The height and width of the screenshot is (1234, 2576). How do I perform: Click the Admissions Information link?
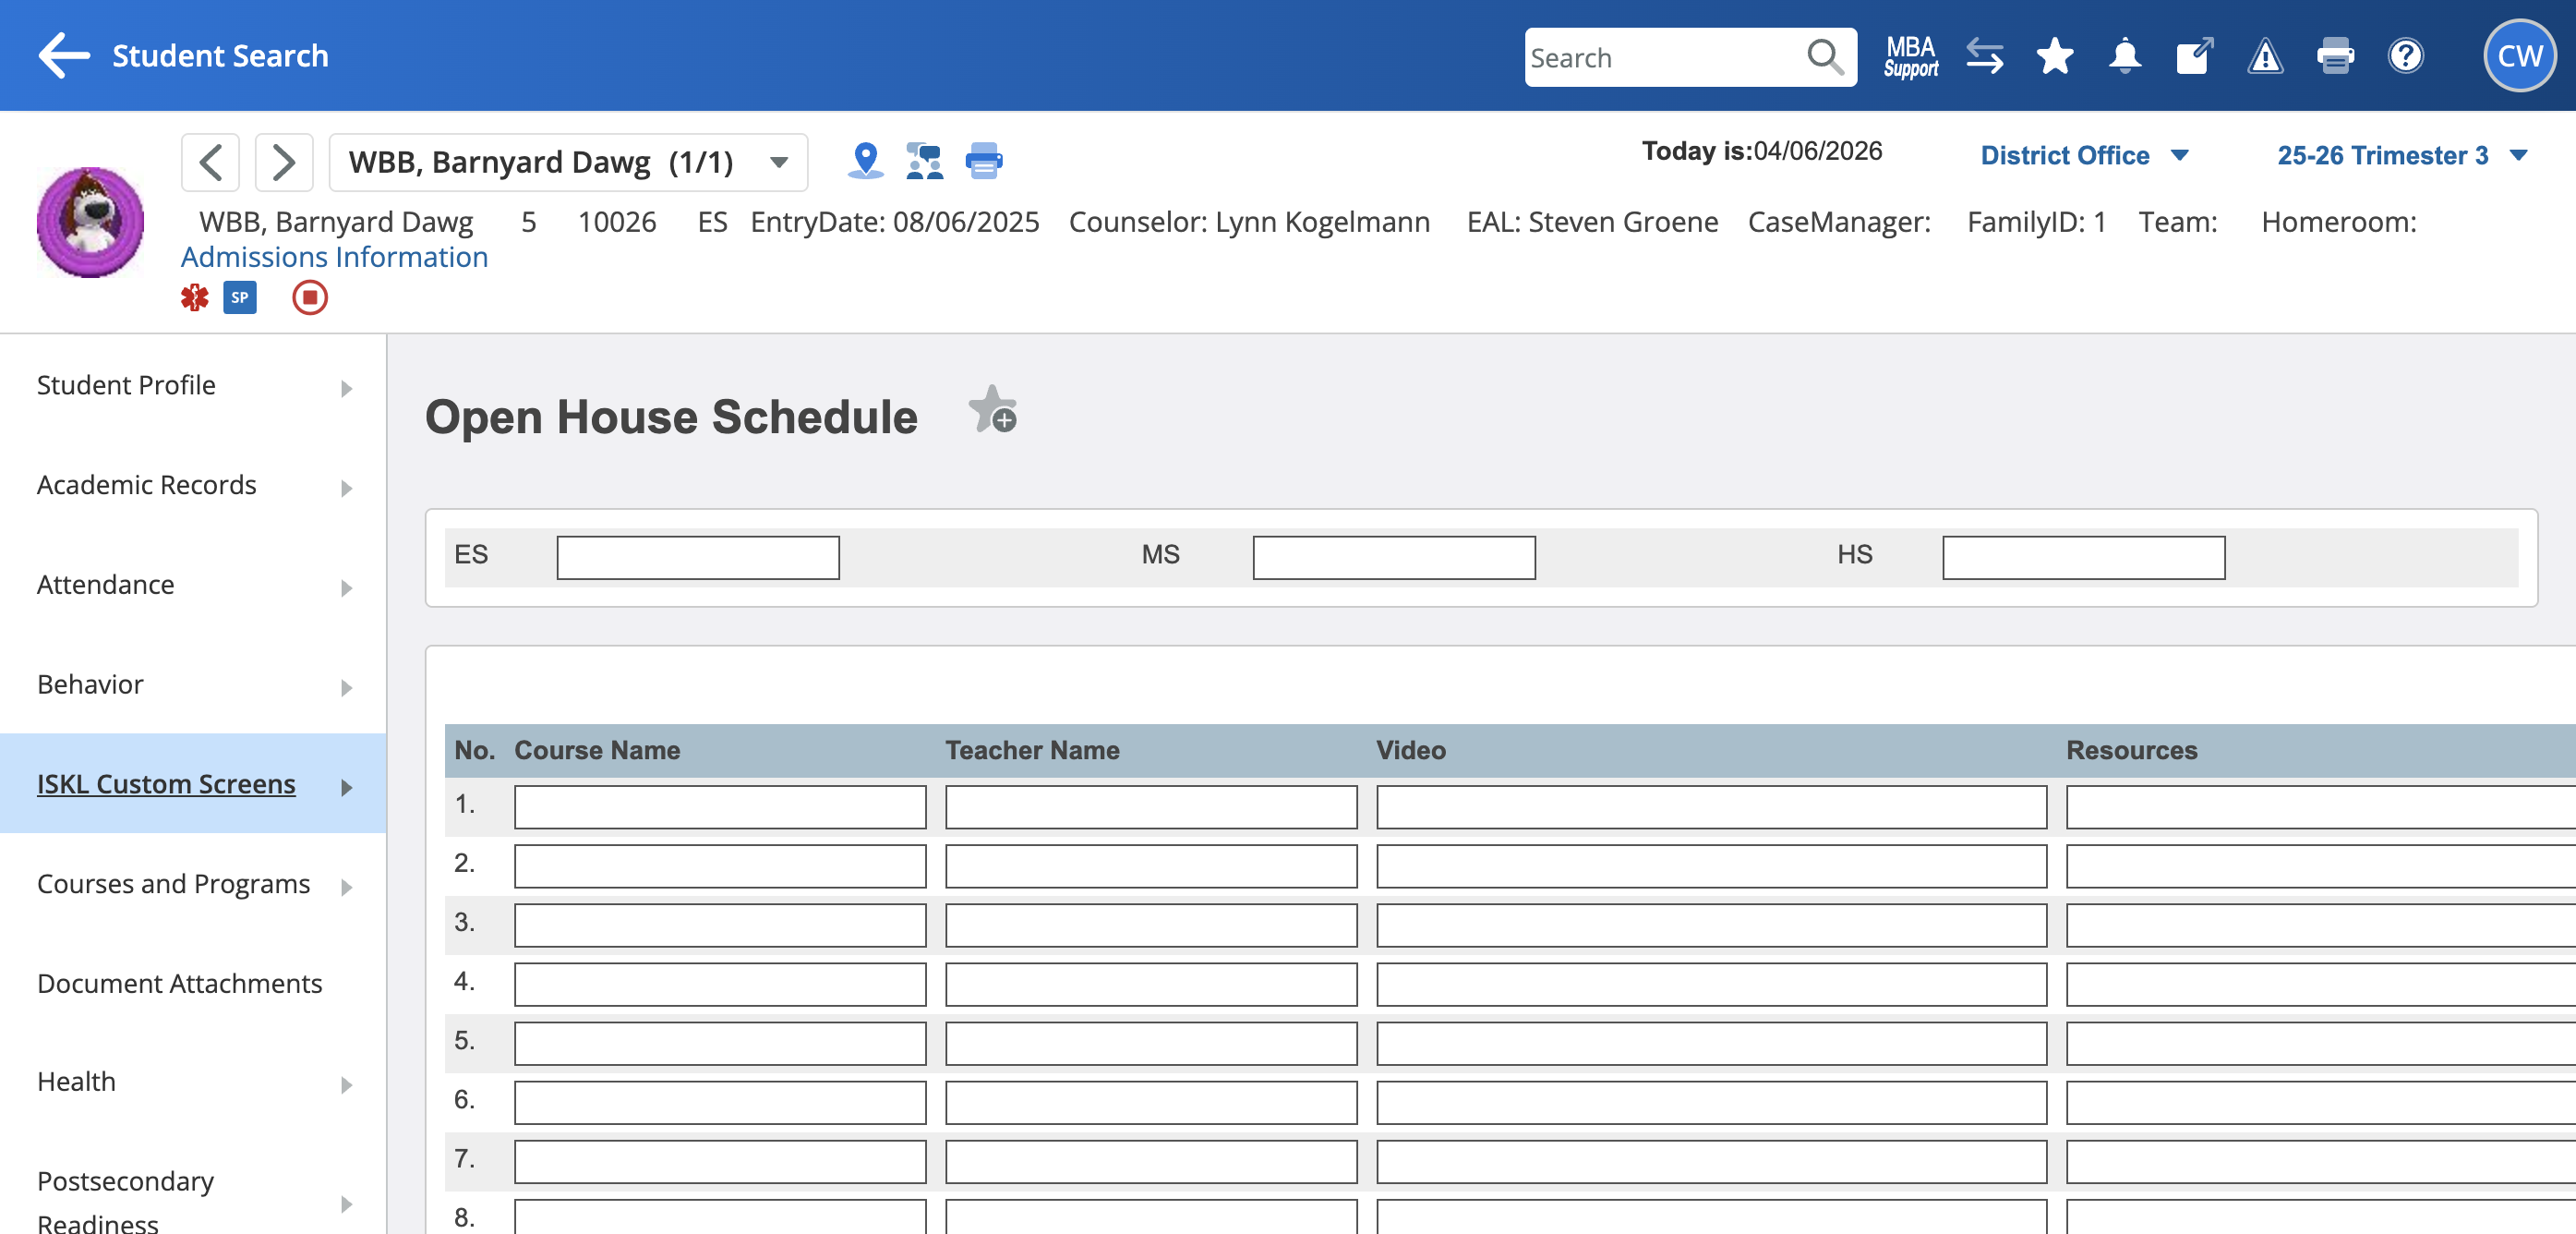[x=334, y=257]
